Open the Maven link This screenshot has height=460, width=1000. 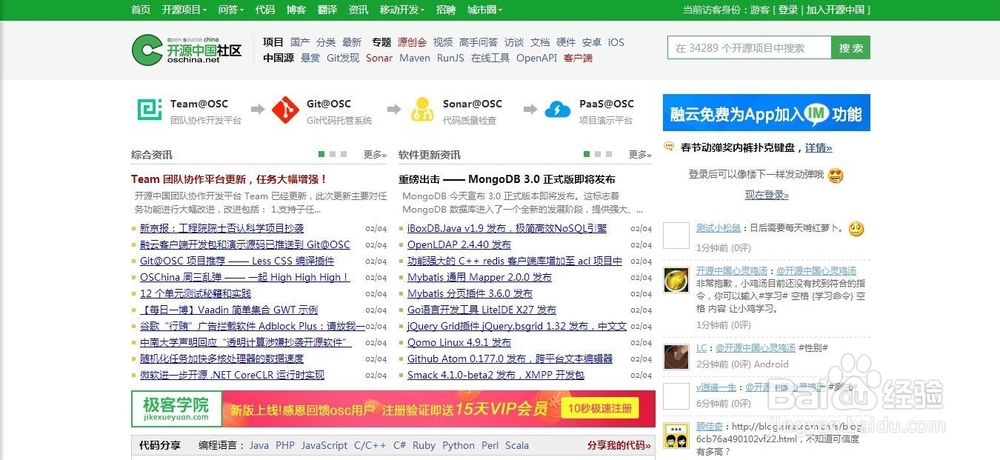point(415,58)
